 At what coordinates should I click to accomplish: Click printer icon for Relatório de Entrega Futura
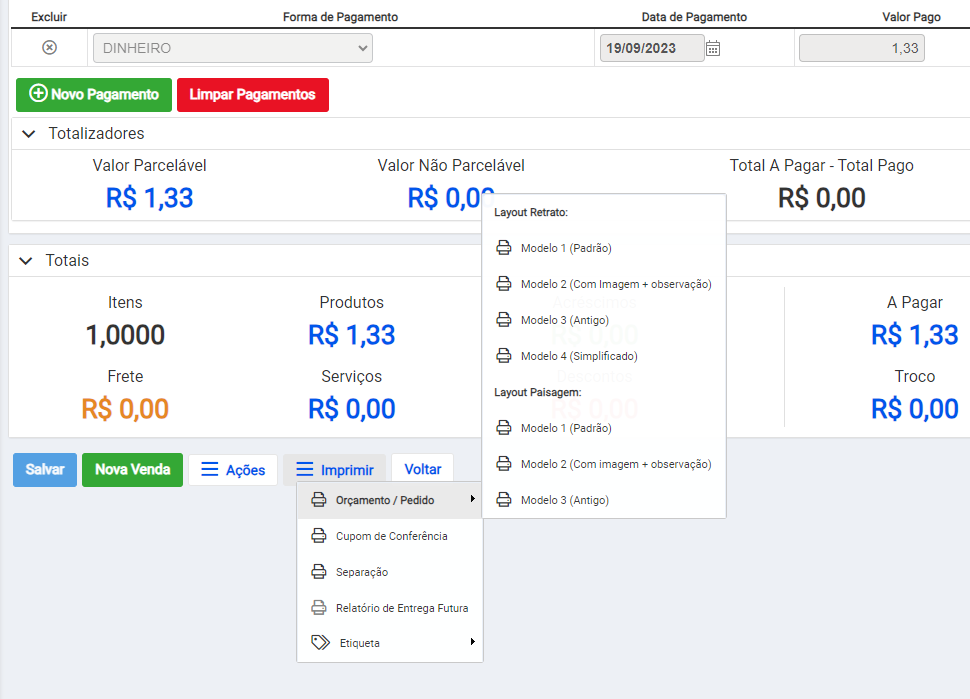pyautogui.click(x=319, y=608)
